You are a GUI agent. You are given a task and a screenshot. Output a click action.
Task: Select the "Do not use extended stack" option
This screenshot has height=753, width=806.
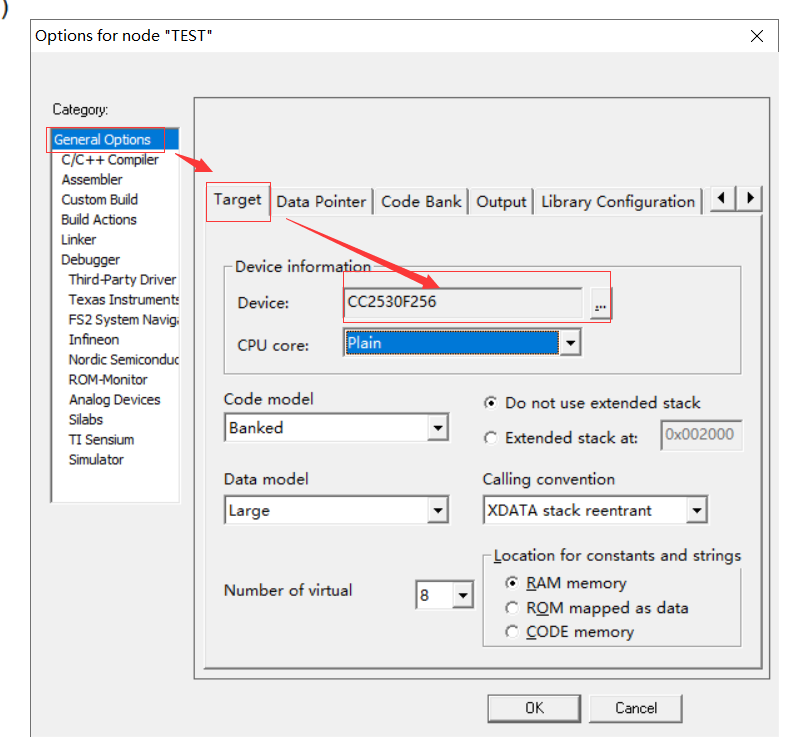[490, 404]
